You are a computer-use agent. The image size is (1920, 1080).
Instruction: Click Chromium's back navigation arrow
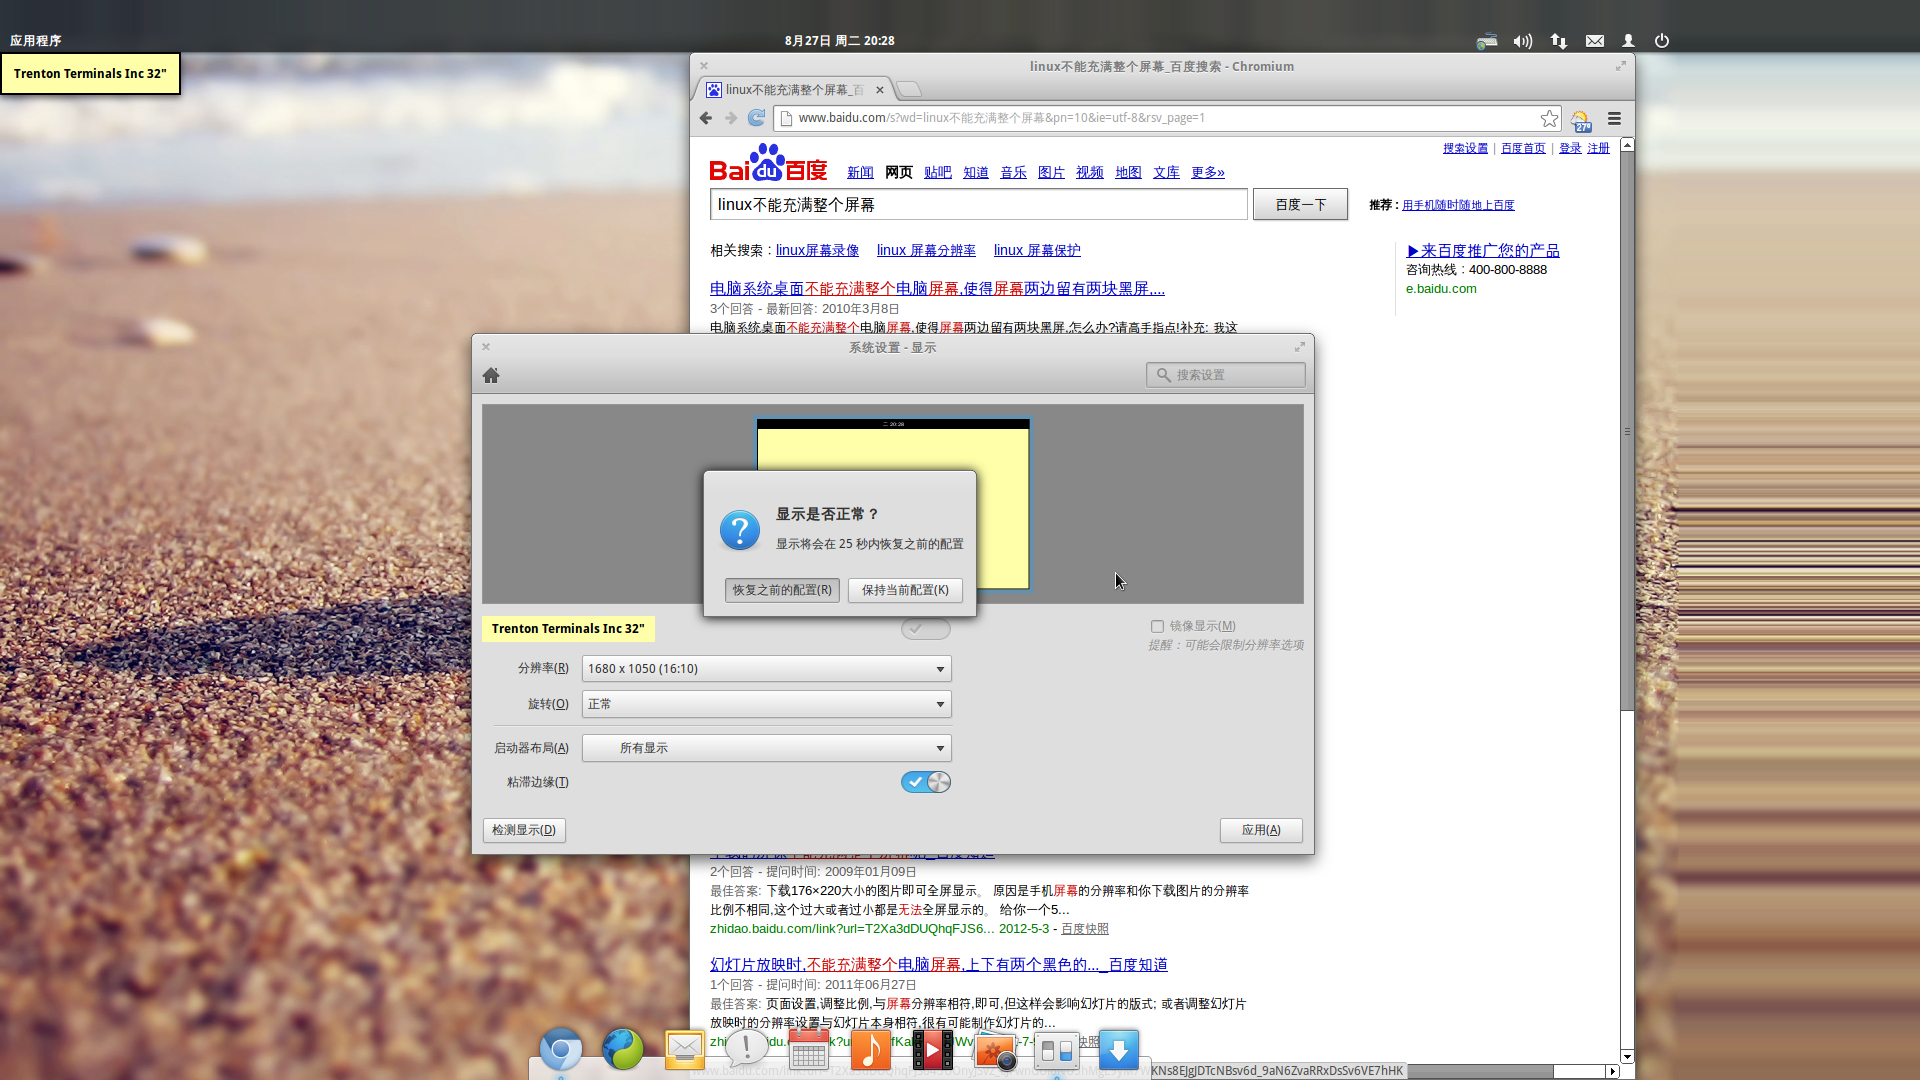706,118
